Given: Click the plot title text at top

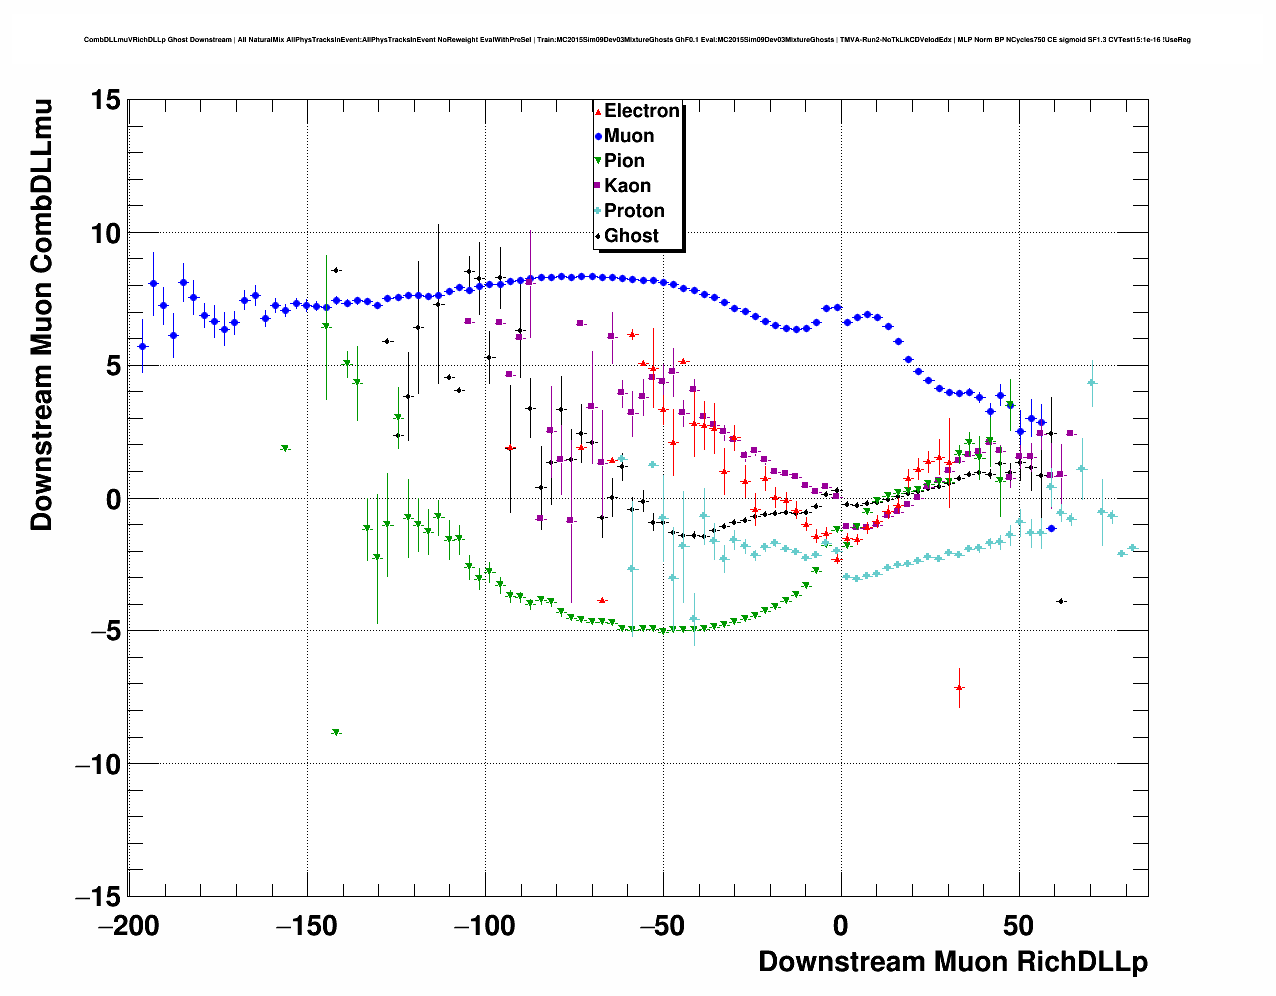Looking at the screenshot, I should pos(637,40).
